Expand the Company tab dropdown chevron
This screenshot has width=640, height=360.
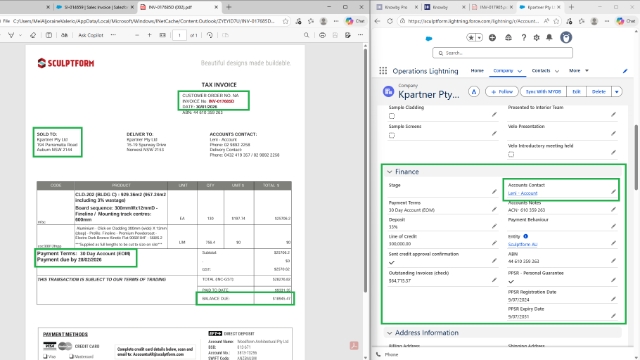point(520,71)
